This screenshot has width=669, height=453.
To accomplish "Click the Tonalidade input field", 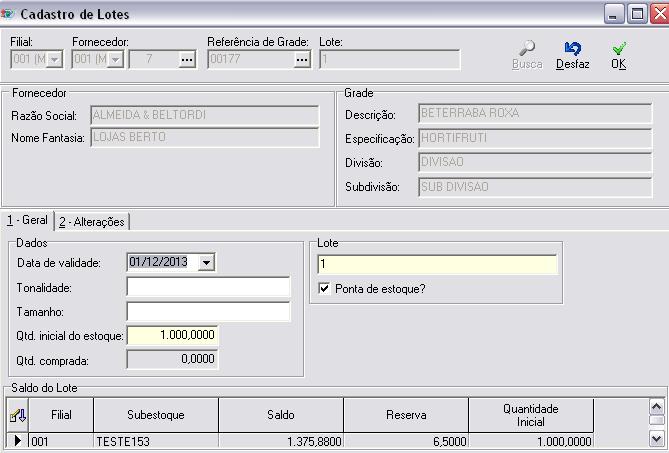I will 208,287.
